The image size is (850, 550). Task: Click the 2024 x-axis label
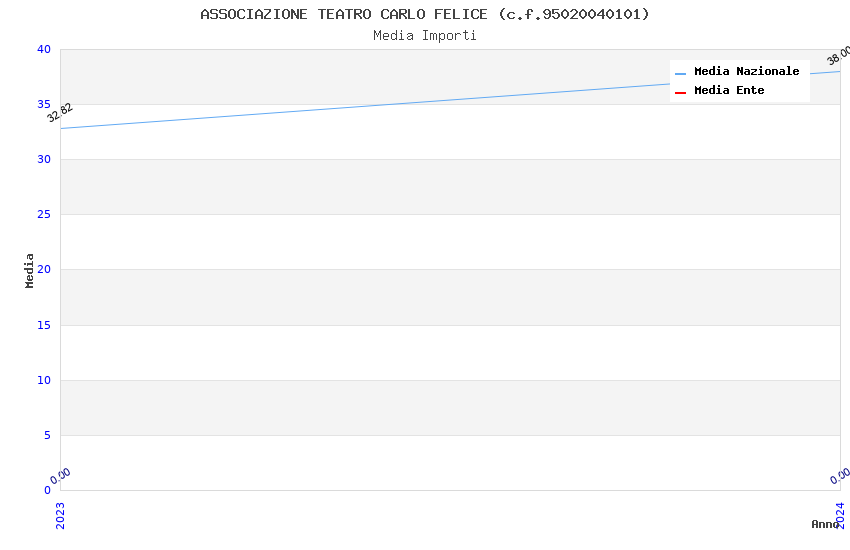click(x=840, y=516)
